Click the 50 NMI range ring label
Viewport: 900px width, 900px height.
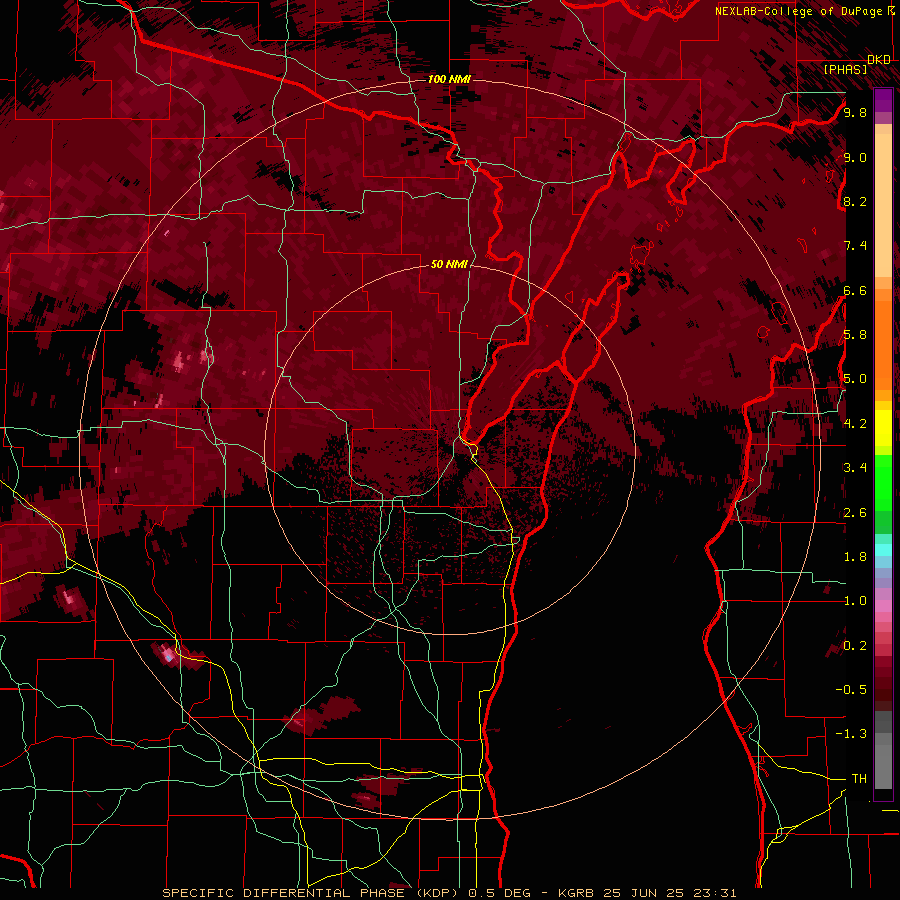tap(449, 264)
